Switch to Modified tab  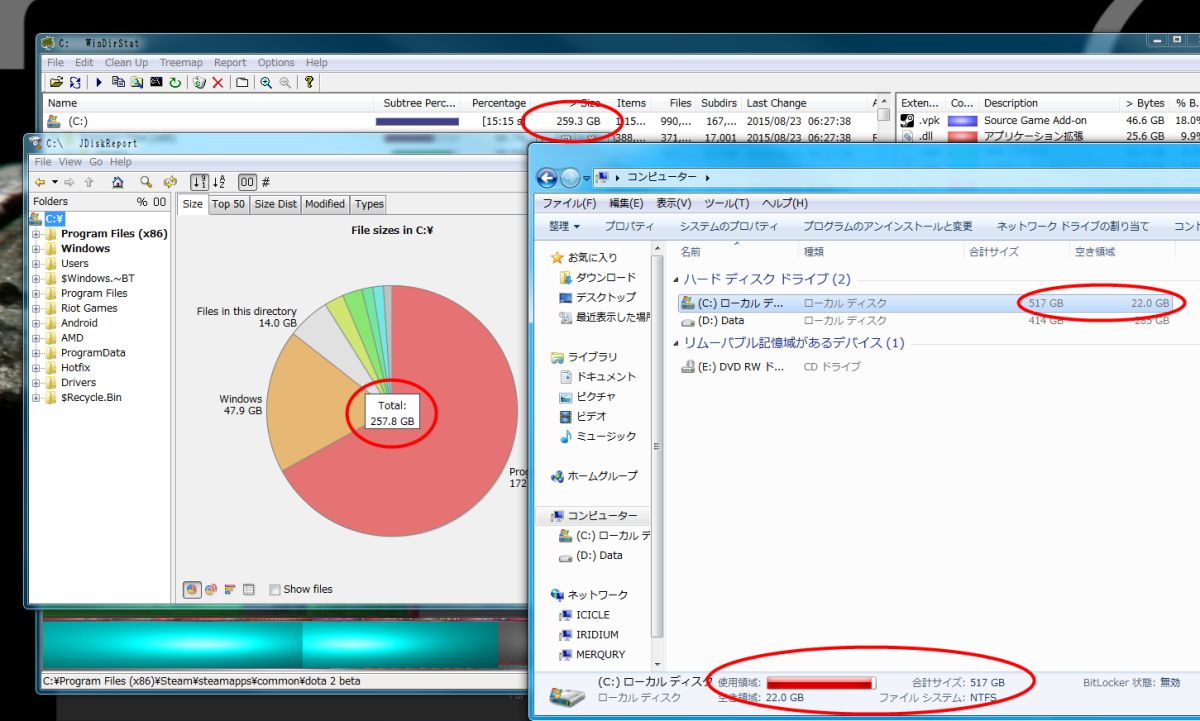(325, 204)
